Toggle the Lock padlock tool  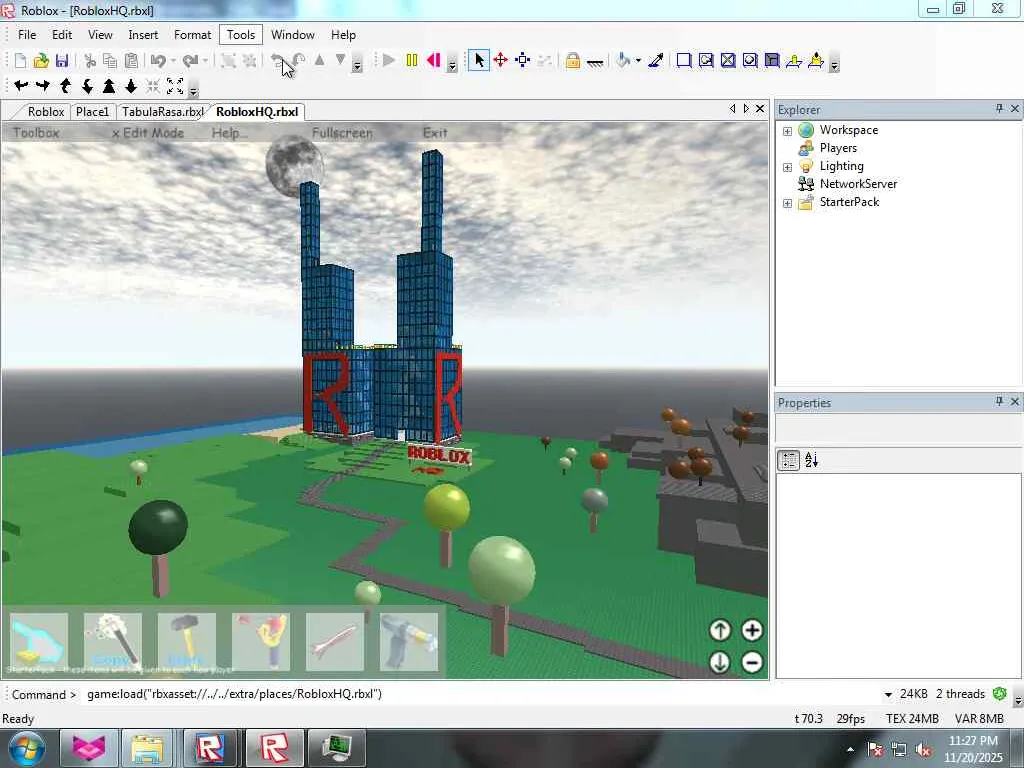pos(573,61)
